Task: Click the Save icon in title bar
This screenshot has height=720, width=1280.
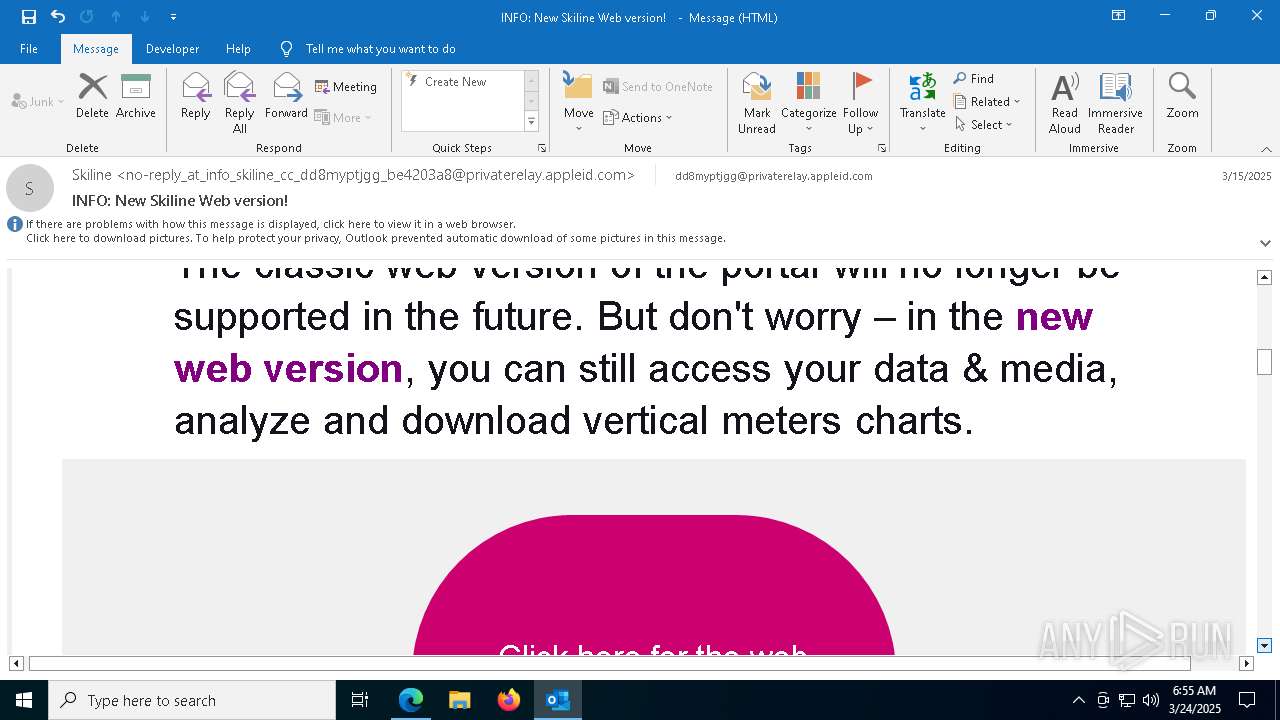Action: coord(29,17)
